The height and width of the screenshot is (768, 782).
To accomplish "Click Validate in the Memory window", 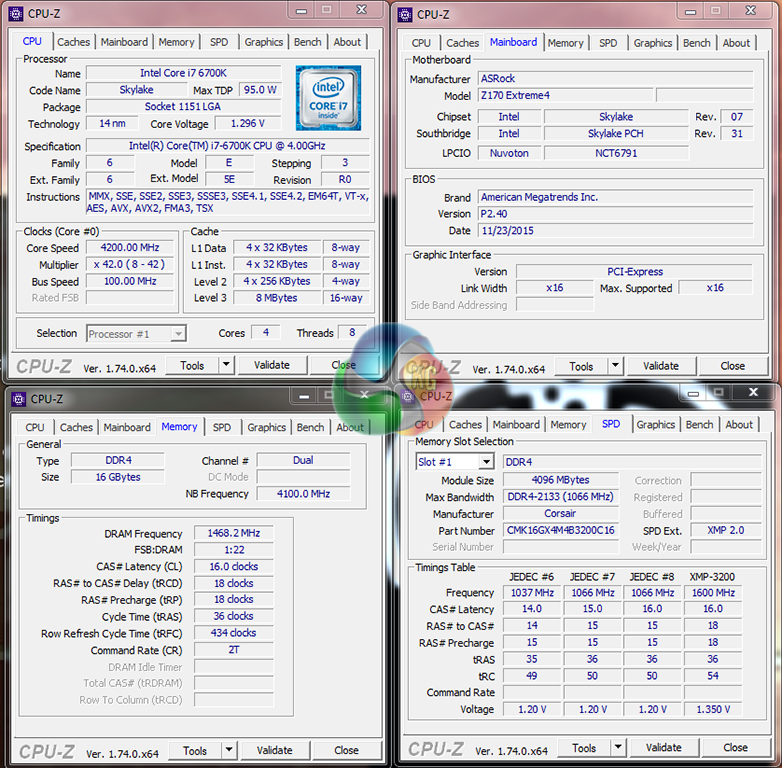I will pyautogui.click(x=274, y=751).
